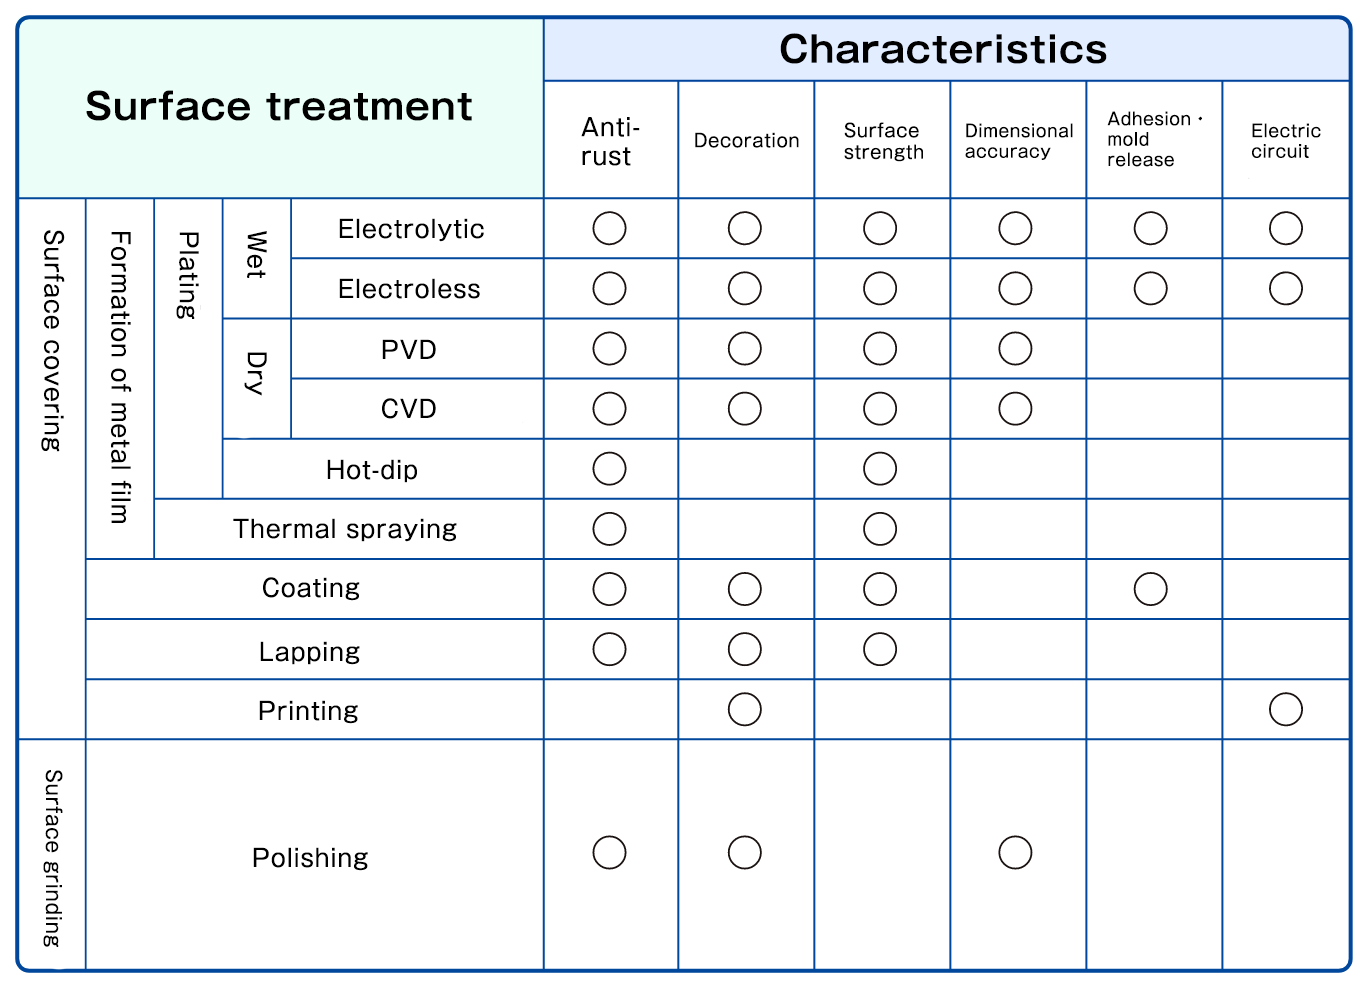Click the Coating circle under Adhesion mold release

click(x=1150, y=589)
